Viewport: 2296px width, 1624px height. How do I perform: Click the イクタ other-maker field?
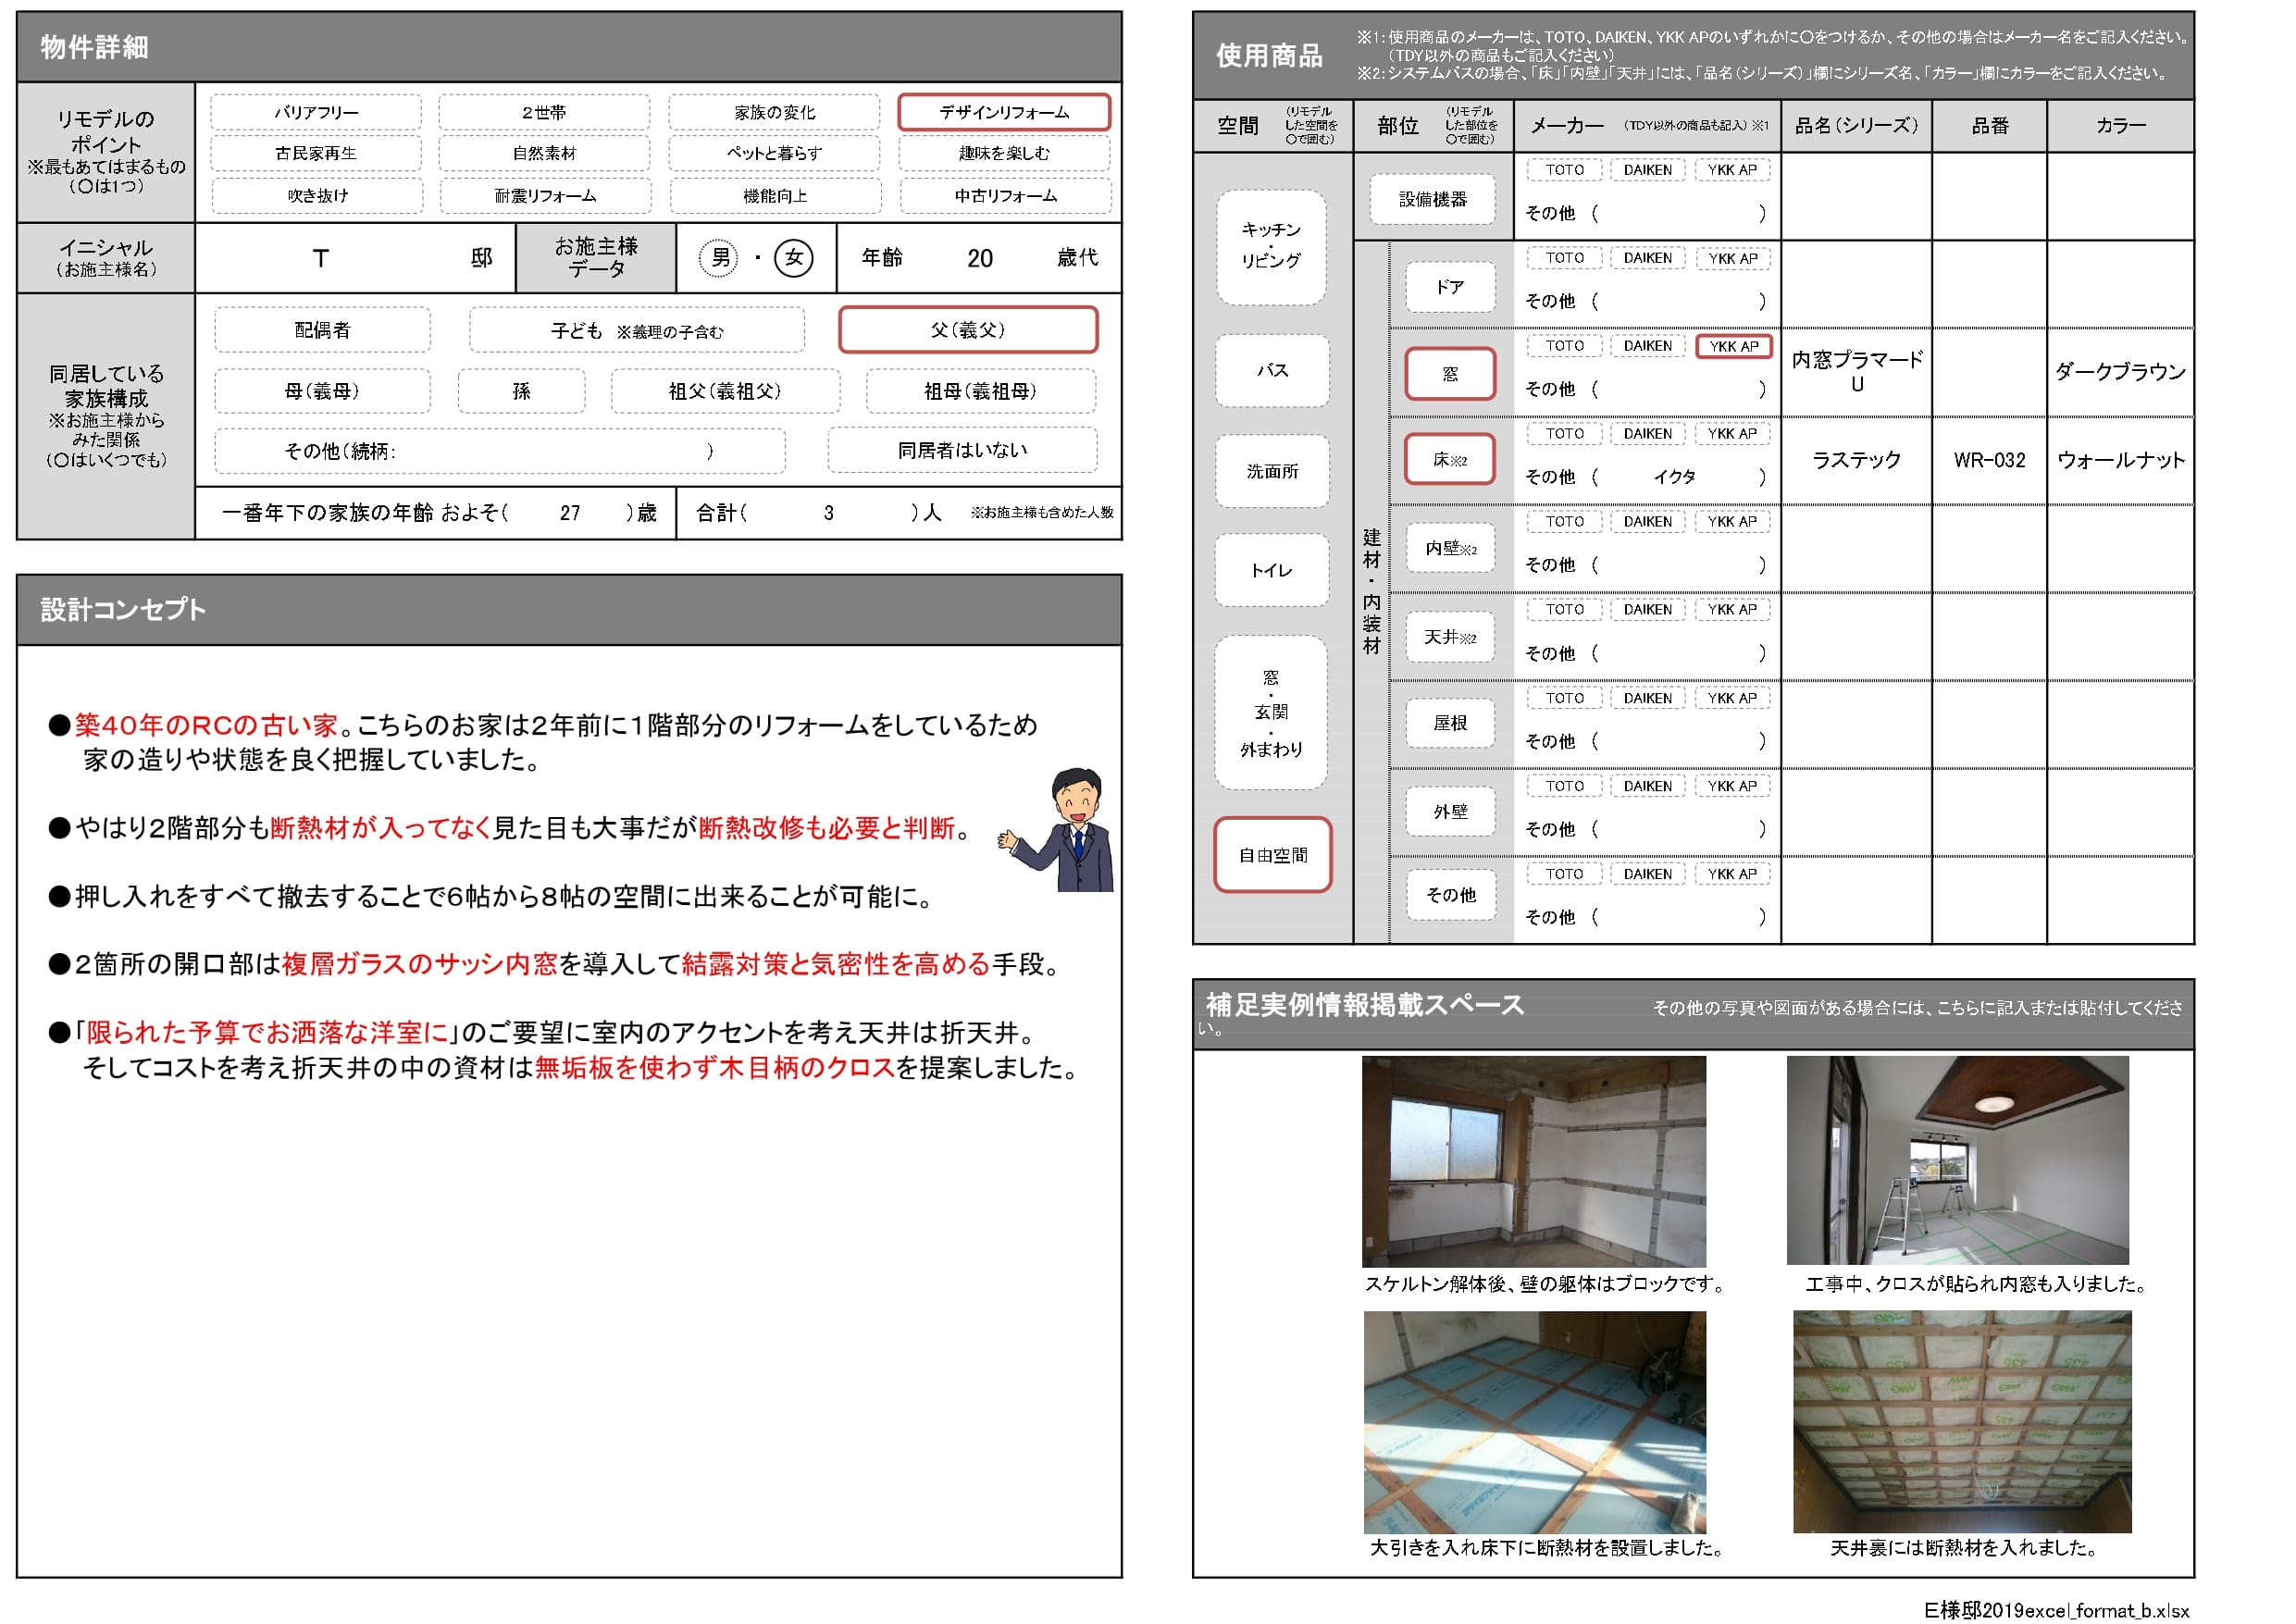1674,477
